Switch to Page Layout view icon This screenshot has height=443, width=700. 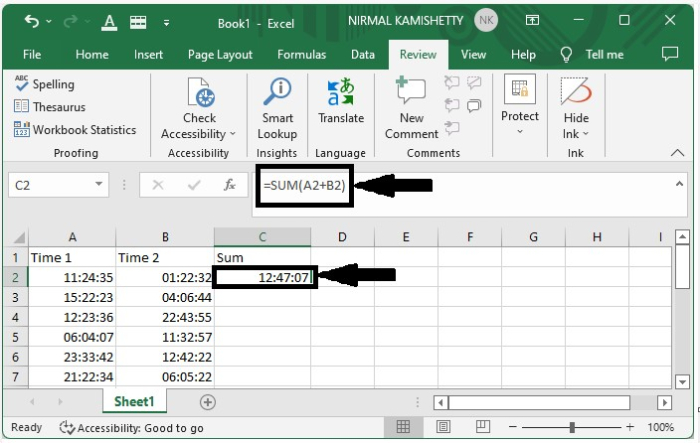(x=443, y=427)
